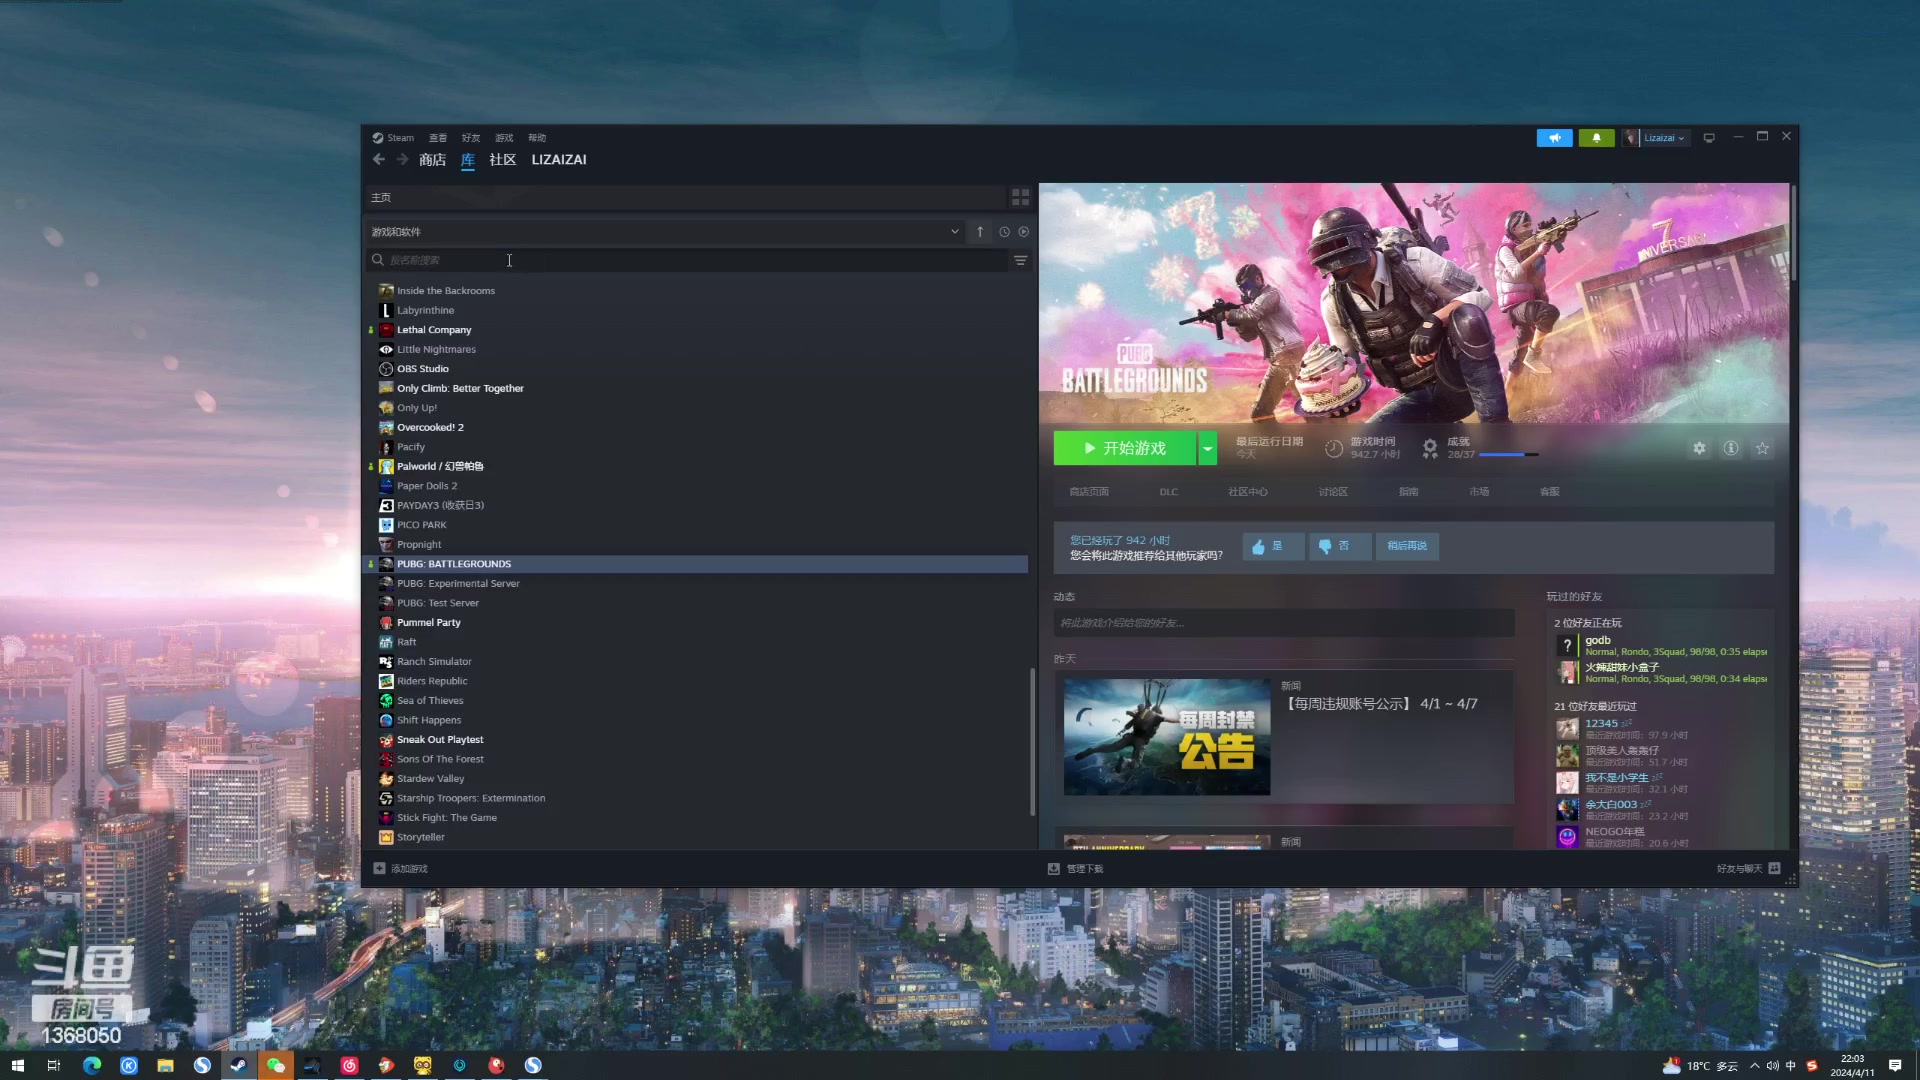Image resolution: width=1920 pixels, height=1080 pixels.
Task: Open PUBG 商店页面 store page link
Action: click(1089, 492)
